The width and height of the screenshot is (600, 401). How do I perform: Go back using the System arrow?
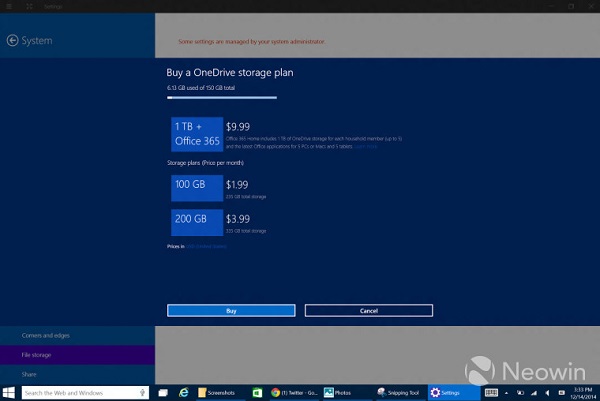click(12, 41)
